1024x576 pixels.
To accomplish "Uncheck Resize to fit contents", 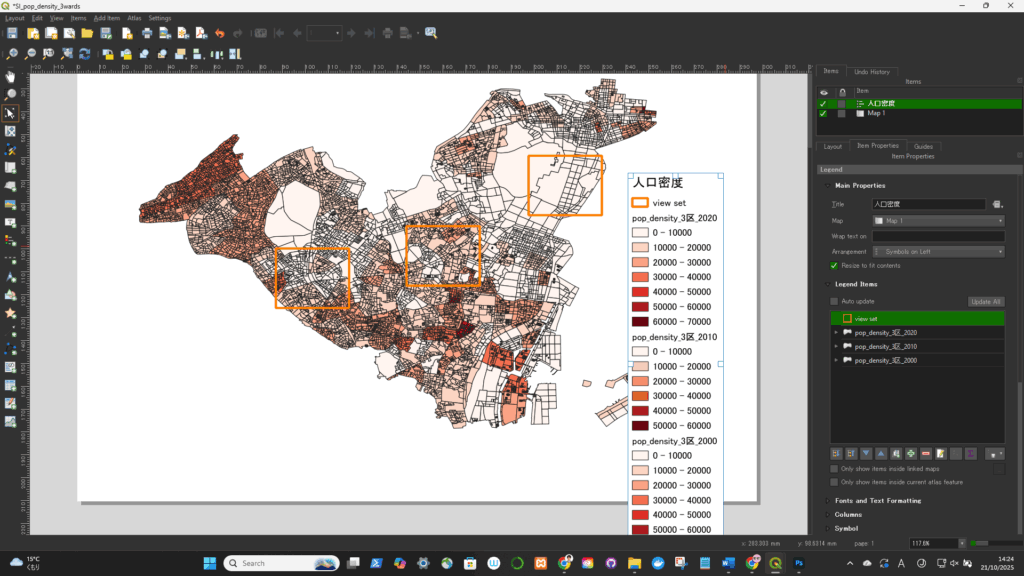I will pos(834,265).
